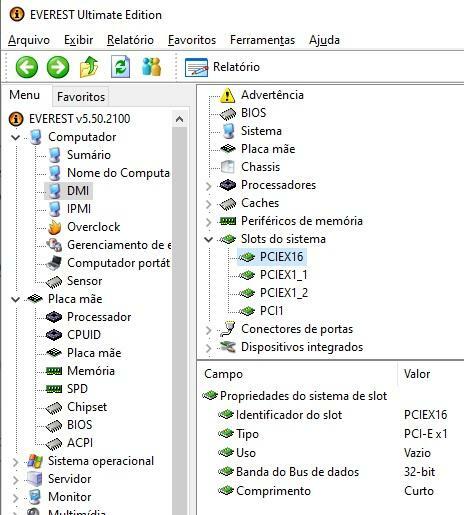Viewport: 464px width, 515px height.
Task: Collapse the Computador tree node
Action: click(x=15, y=137)
